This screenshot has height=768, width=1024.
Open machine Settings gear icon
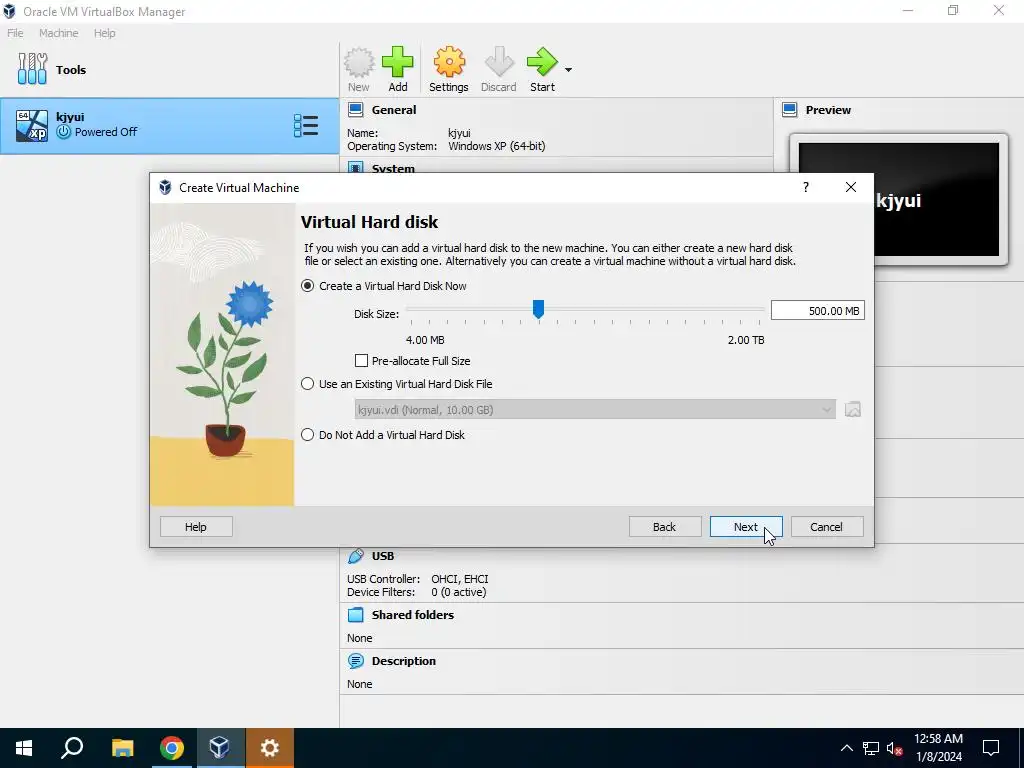point(449,63)
